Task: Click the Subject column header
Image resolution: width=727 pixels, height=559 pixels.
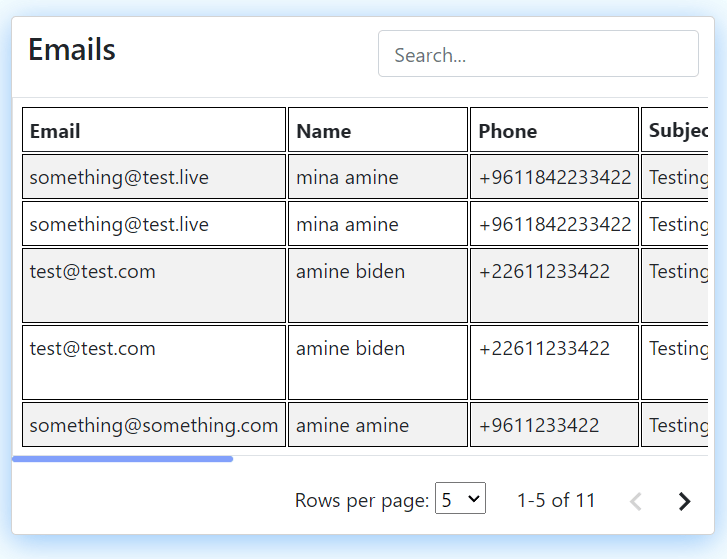Action: [x=675, y=130]
